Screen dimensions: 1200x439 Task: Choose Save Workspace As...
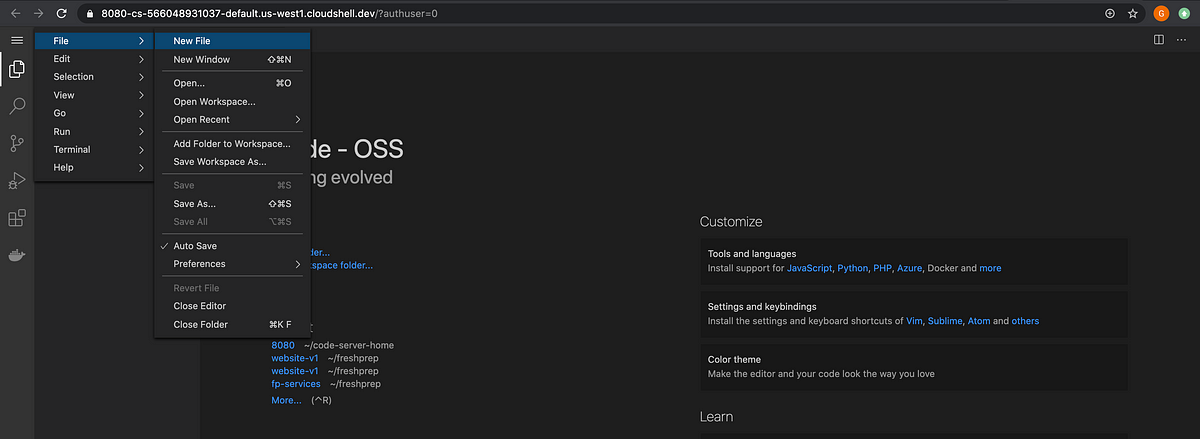pyautogui.click(x=233, y=161)
